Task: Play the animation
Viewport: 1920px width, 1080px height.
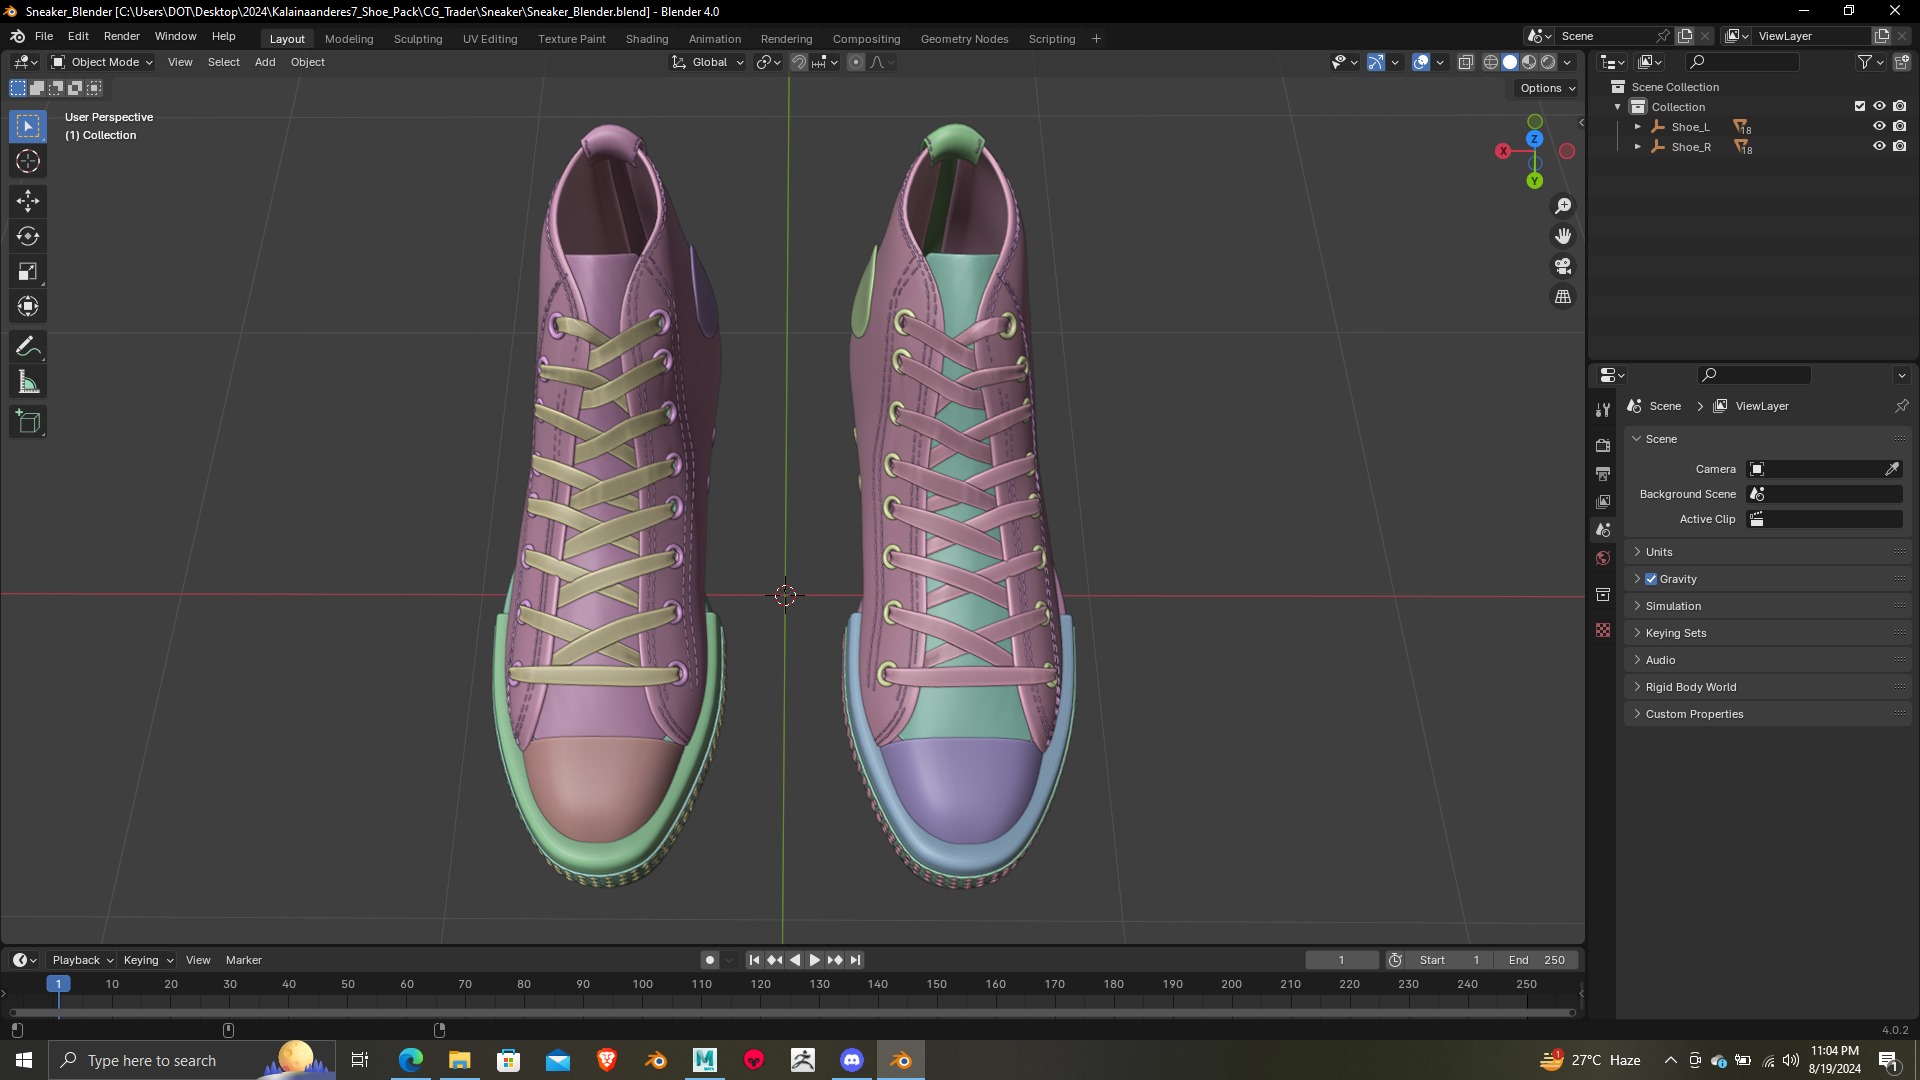Action: point(815,960)
